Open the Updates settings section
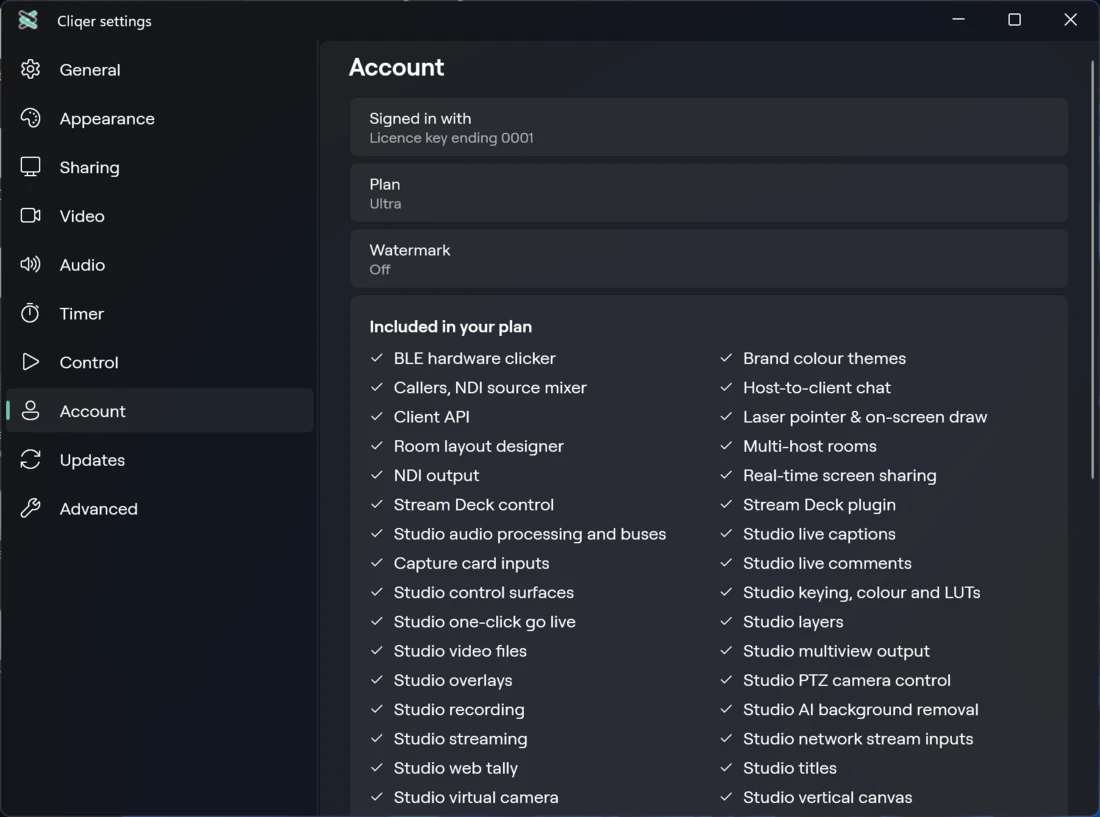This screenshot has width=1100, height=817. (159, 459)
